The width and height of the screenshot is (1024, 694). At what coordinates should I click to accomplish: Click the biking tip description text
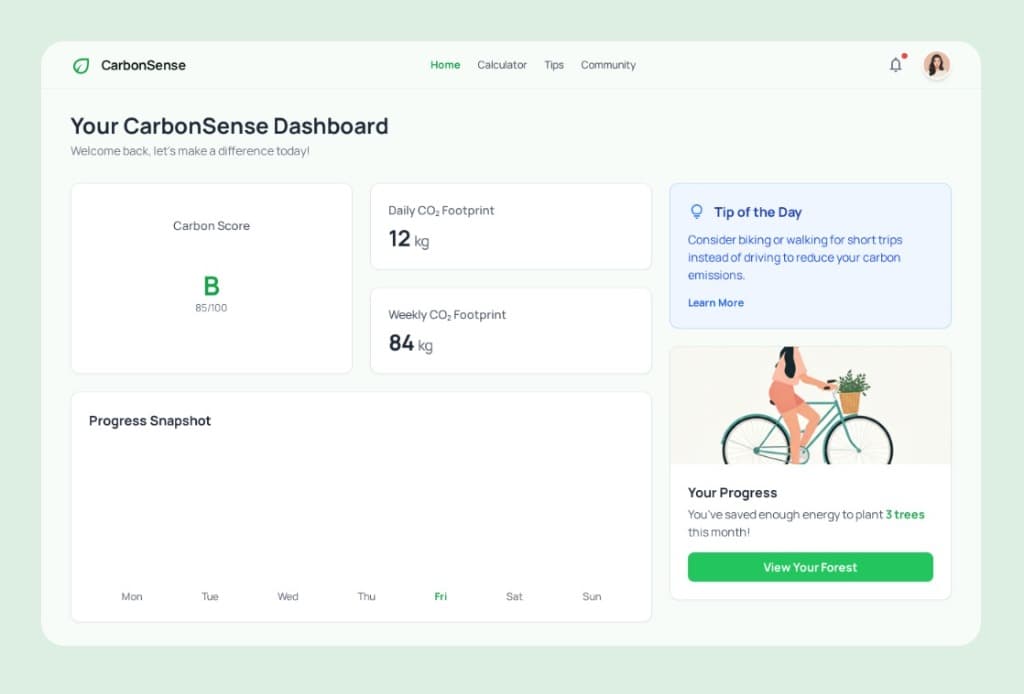click(795, 257)
